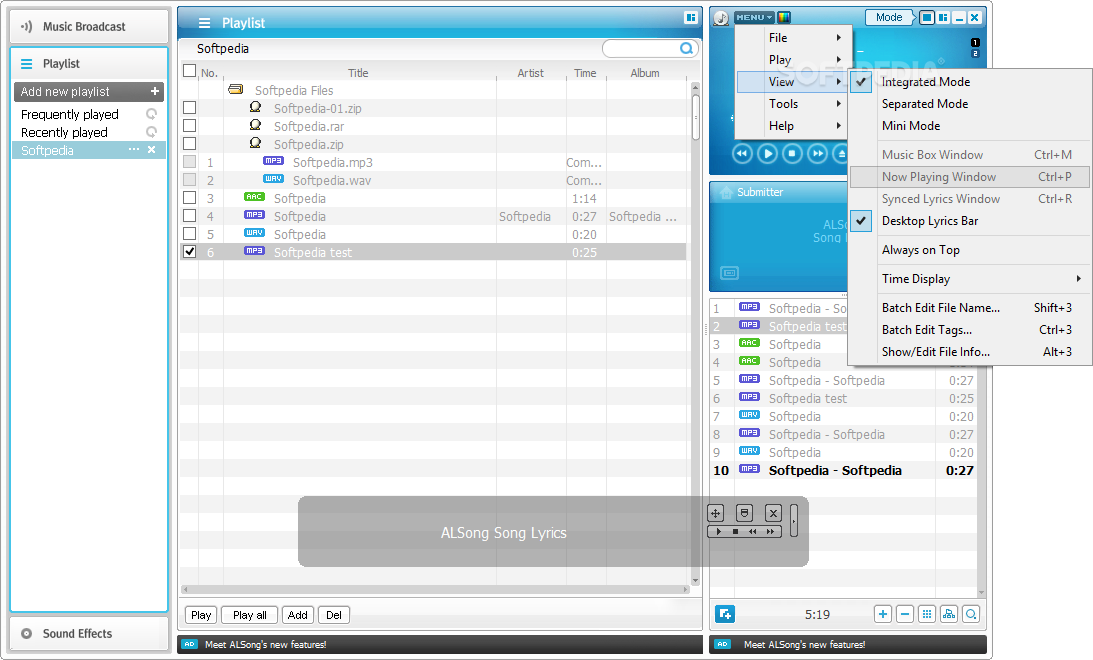Image resolution: width=1093 pixels, height=660 pixels.
Task: Toggle the Desktop Lyrics Bar menu option
Action: pos(970,221)
